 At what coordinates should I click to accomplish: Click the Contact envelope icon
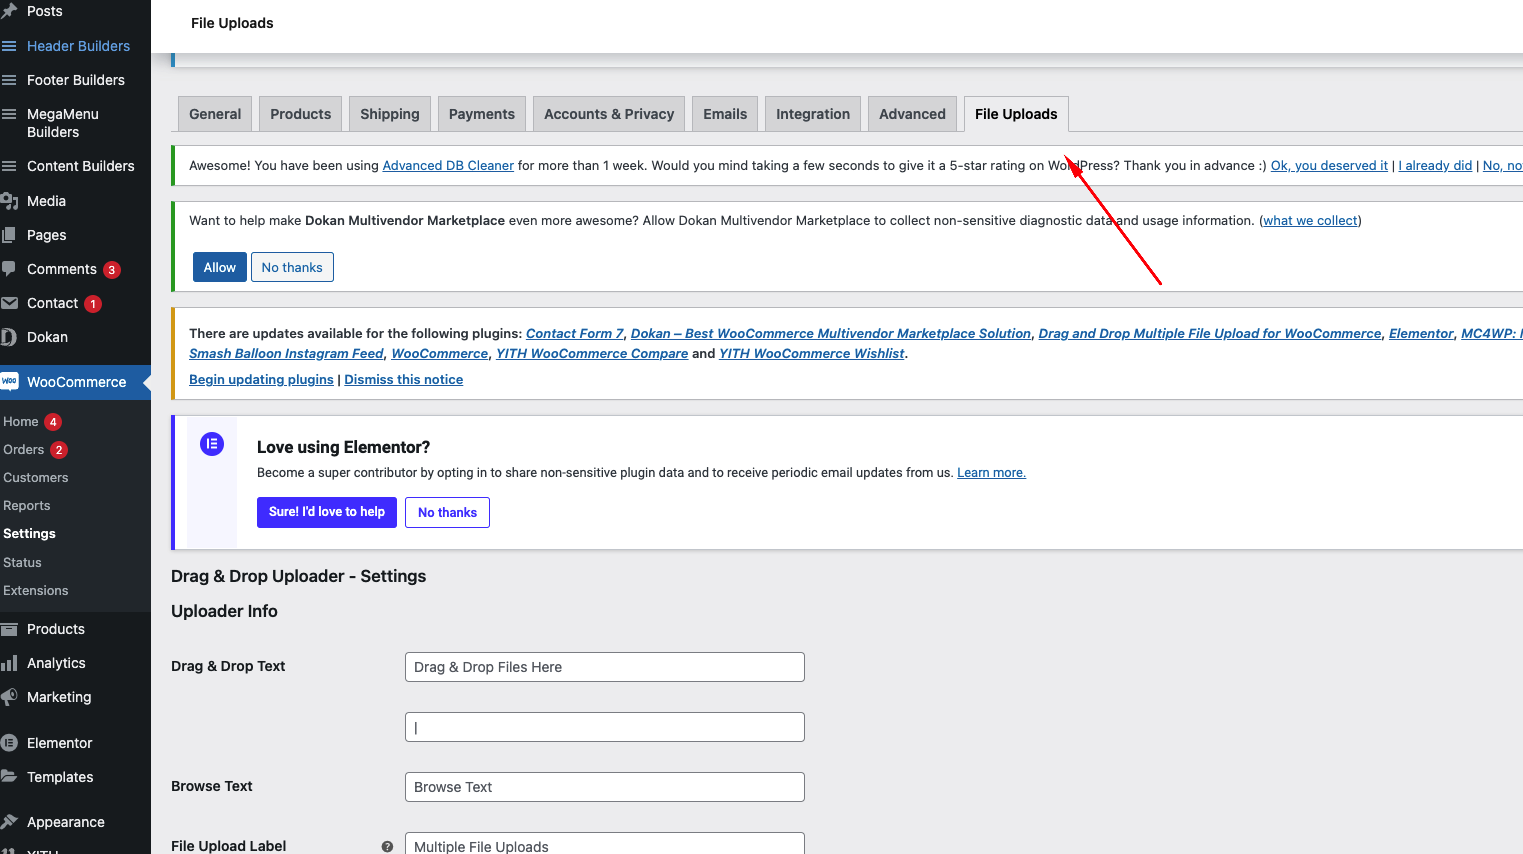[x=9, y=303]
